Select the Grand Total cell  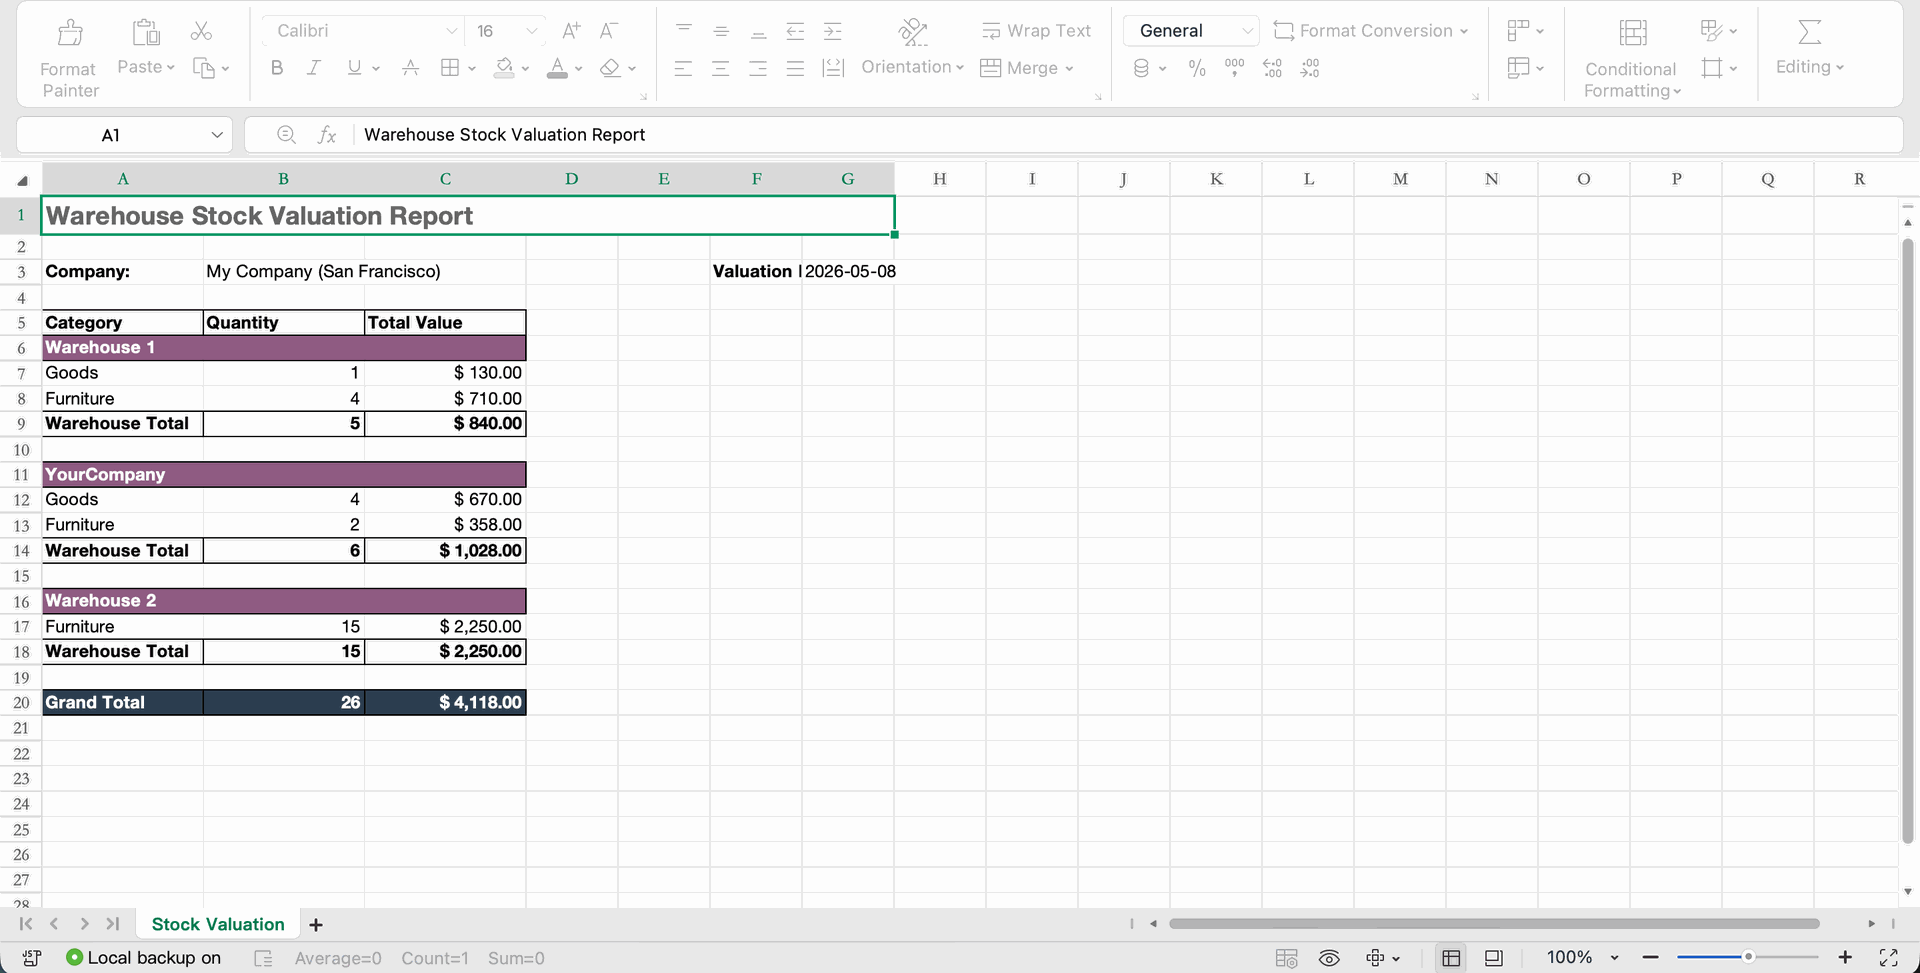coord(123,702)
